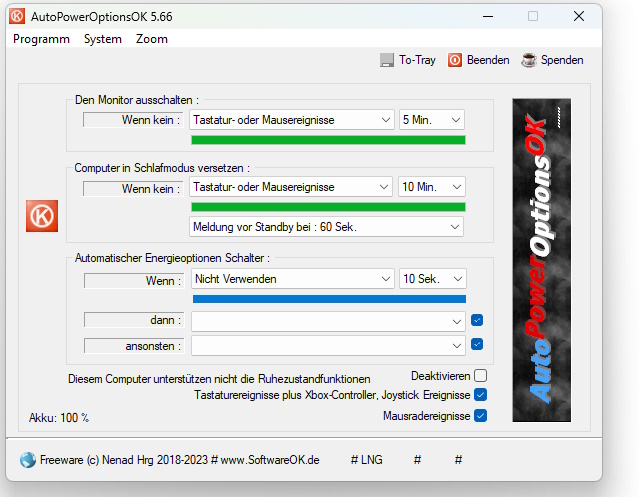Viewport: 639px width, 497px height.
Task: Click the # LNG language button
Action: pyautogui.click(x=369, y=460)
